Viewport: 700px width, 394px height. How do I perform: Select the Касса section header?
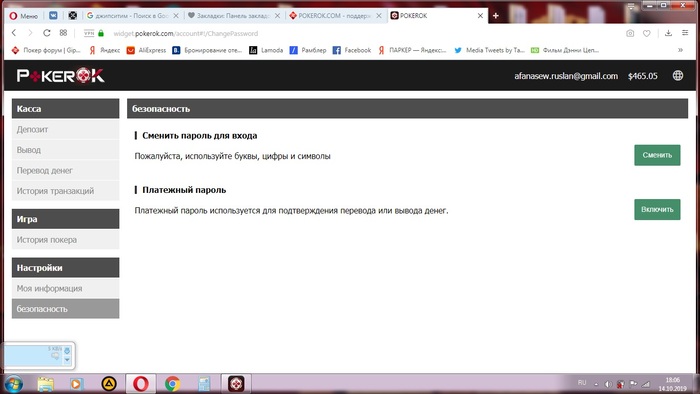(x=65, y=108)
